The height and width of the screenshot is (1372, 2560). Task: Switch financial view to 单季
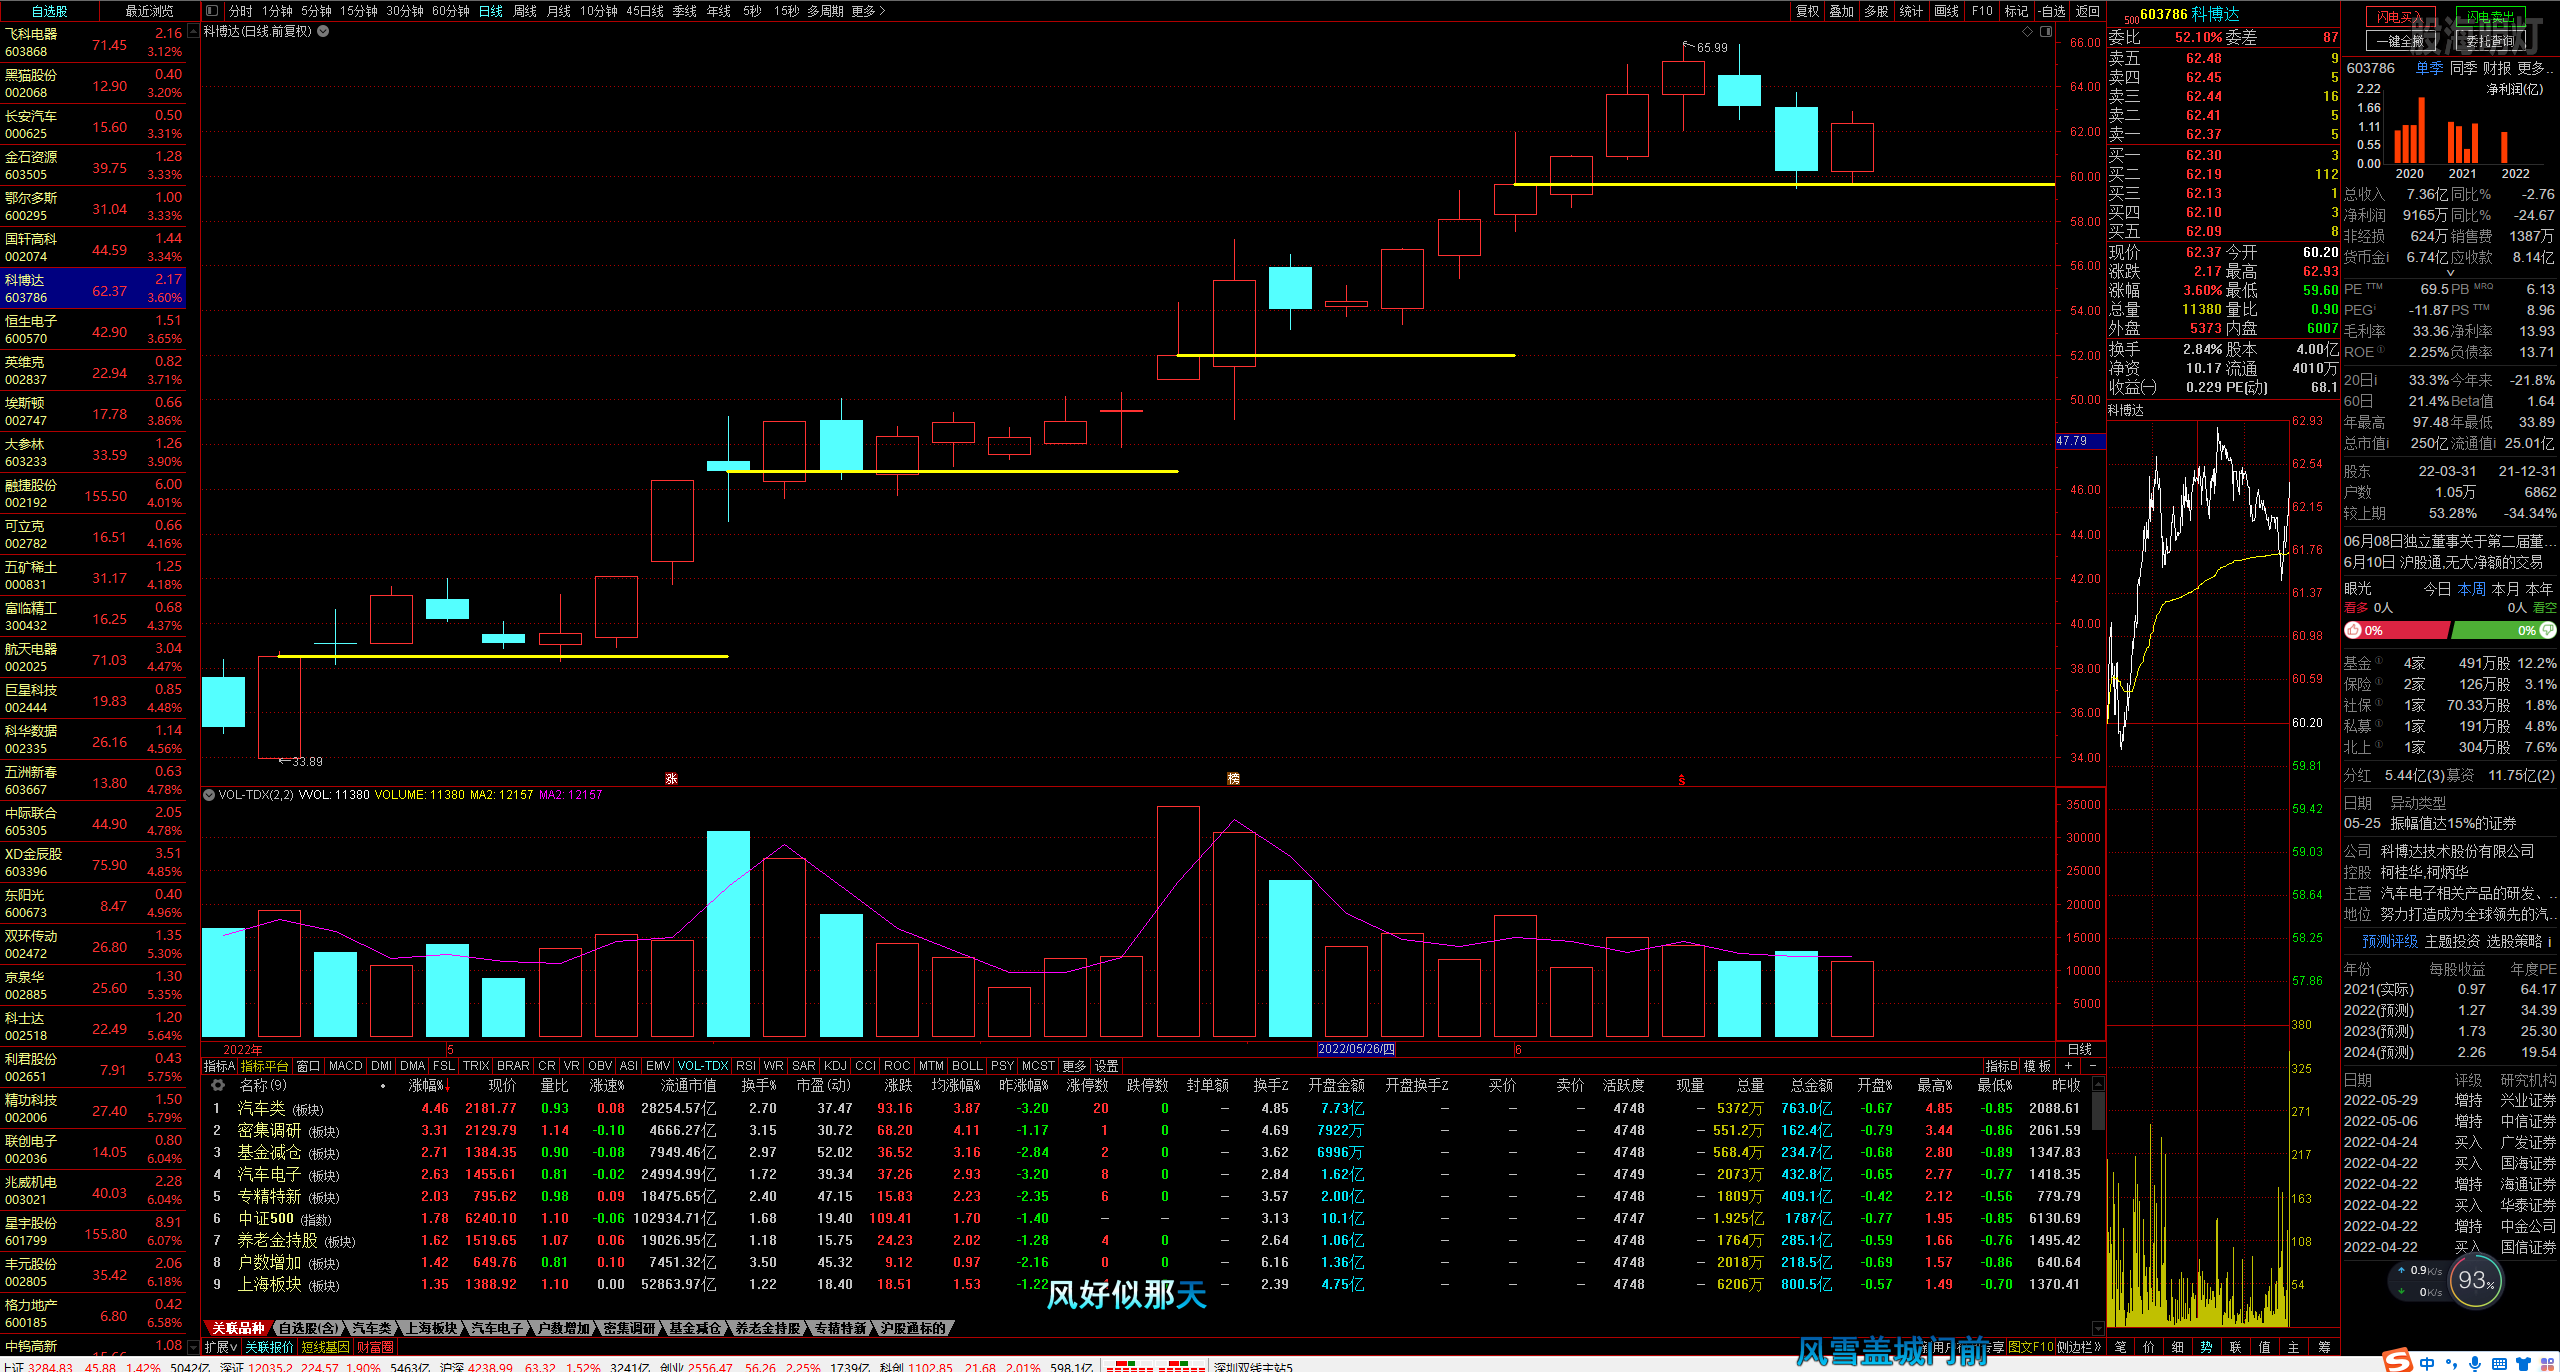2429,68
